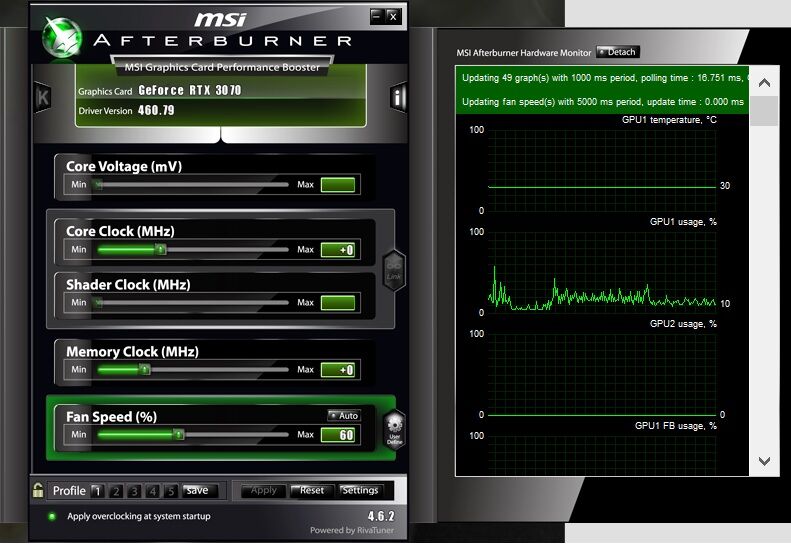Click the Shader Clock value field
This screenshot has width=791, height=544.
click(338, 303)
